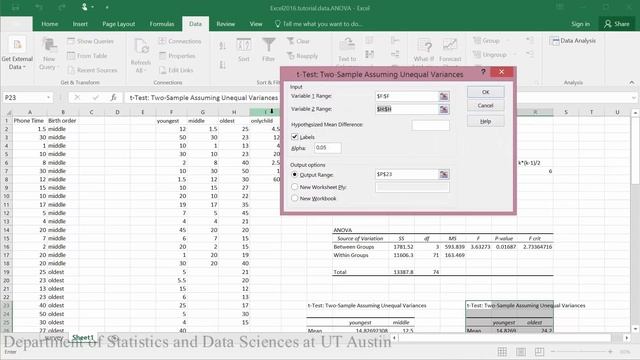Open the Review tab

tap(225, 24)
